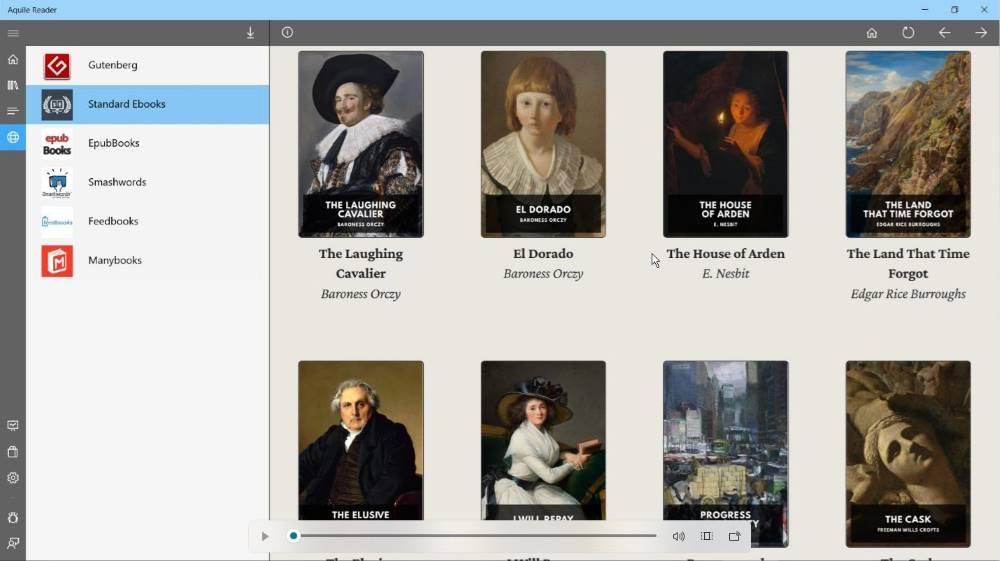Navigate forward with the right arrow
1000x561 pixels.
(981, 33)
